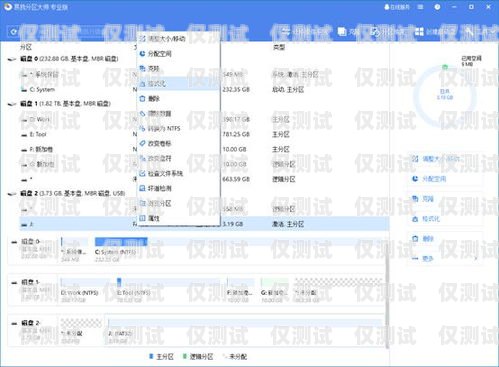Image resolution: width=499 pixels, height=367 pixels.
Task: Click 删除 in the right side panel
Action: 445,239
